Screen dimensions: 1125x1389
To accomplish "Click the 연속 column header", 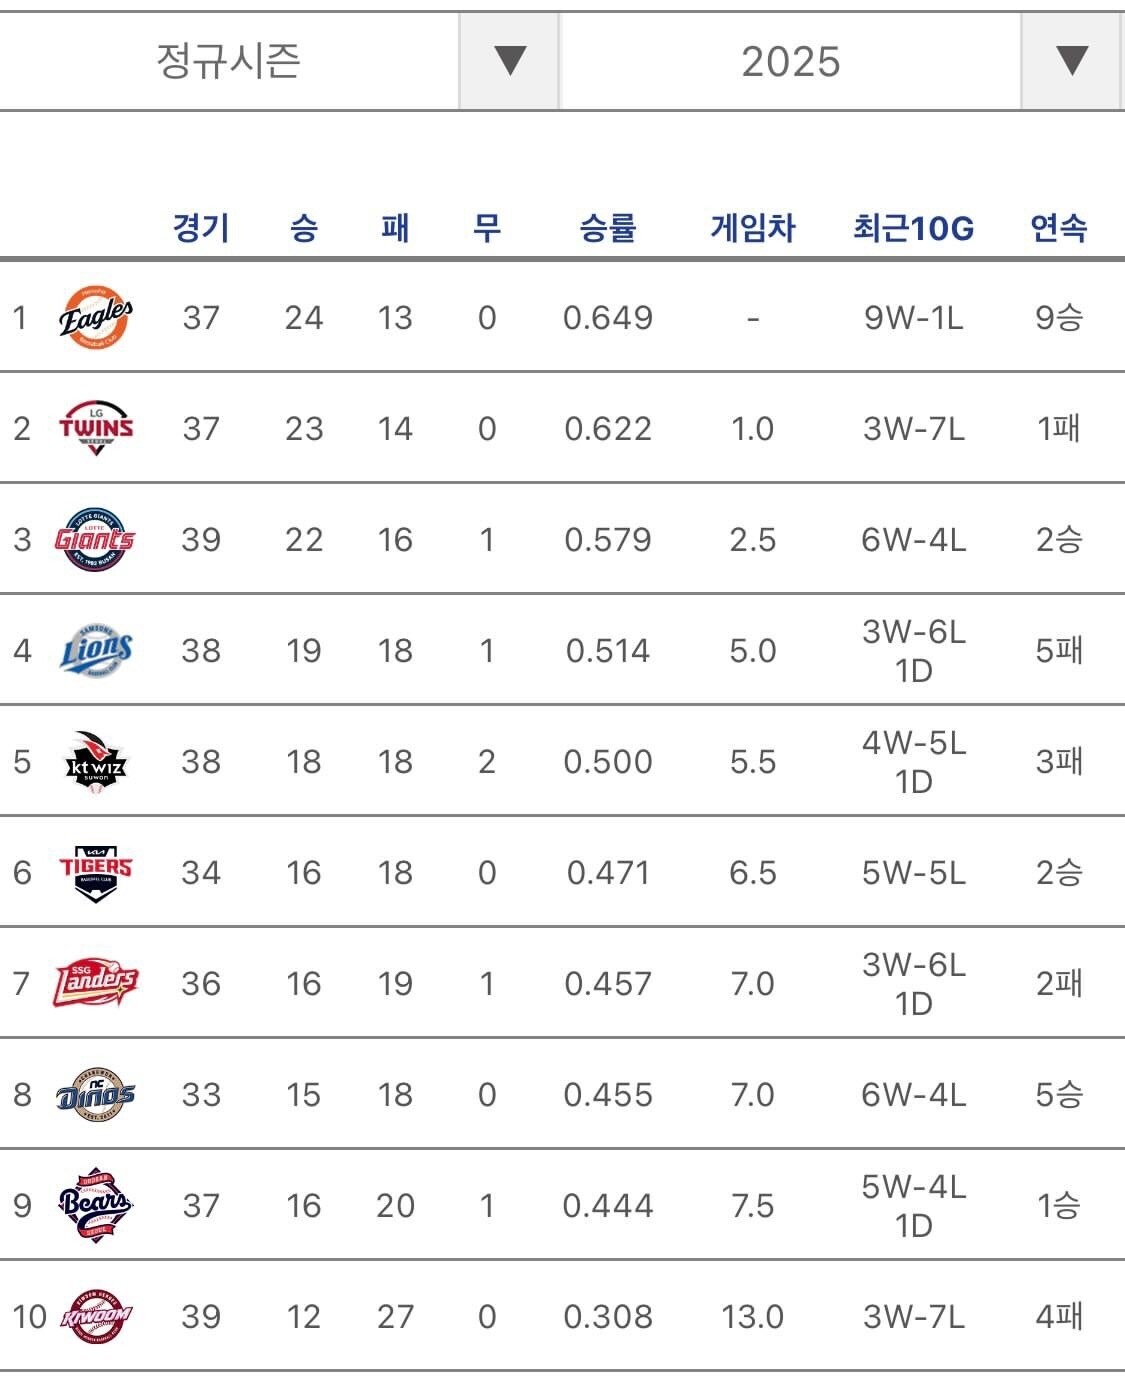I will click(1059, 228).
